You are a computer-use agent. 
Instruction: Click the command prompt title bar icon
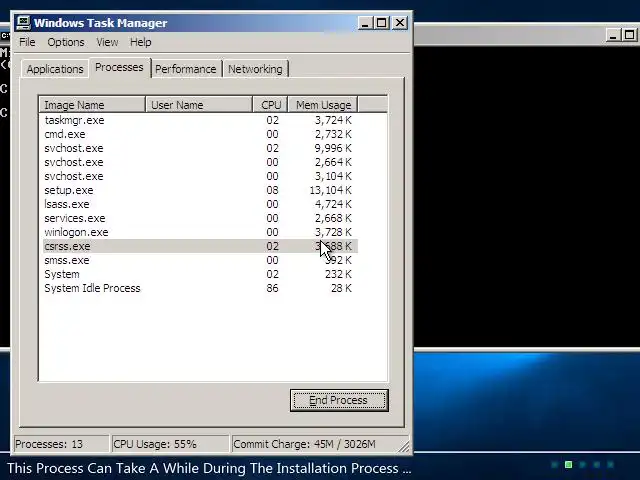[x=4, y=36]
